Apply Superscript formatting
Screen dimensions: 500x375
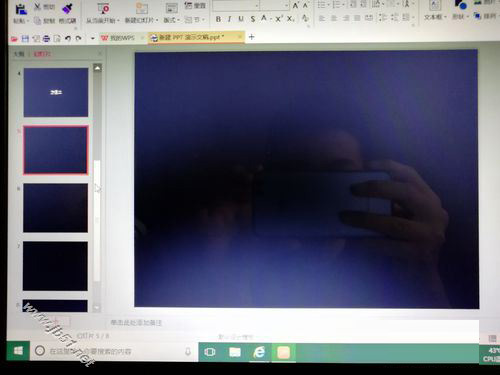[x=278, y=19]
